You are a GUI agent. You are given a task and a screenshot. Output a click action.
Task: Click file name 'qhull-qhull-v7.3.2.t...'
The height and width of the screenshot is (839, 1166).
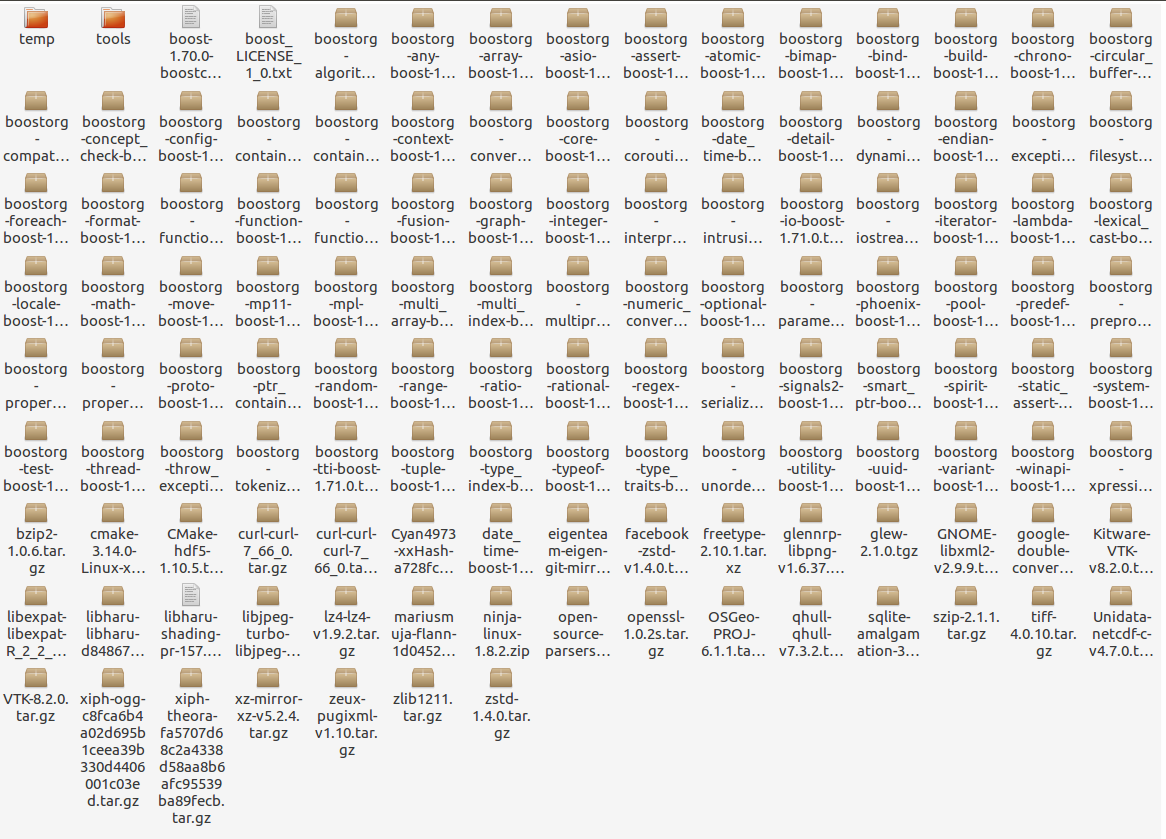[811, 634]
